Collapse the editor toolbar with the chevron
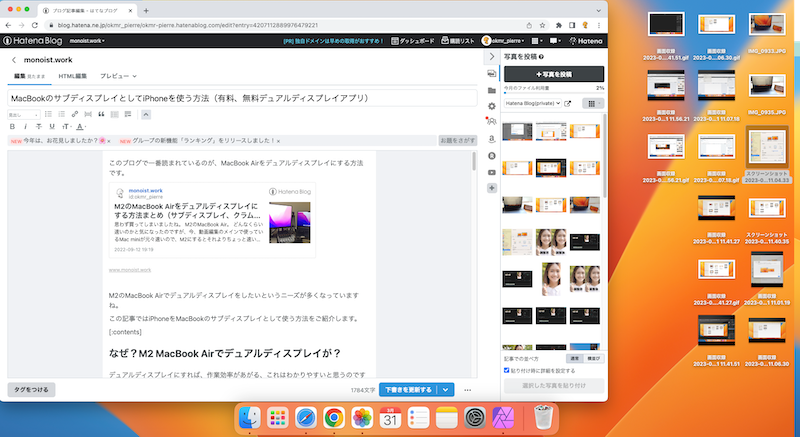The image size is (800, 437). [146, 114]
